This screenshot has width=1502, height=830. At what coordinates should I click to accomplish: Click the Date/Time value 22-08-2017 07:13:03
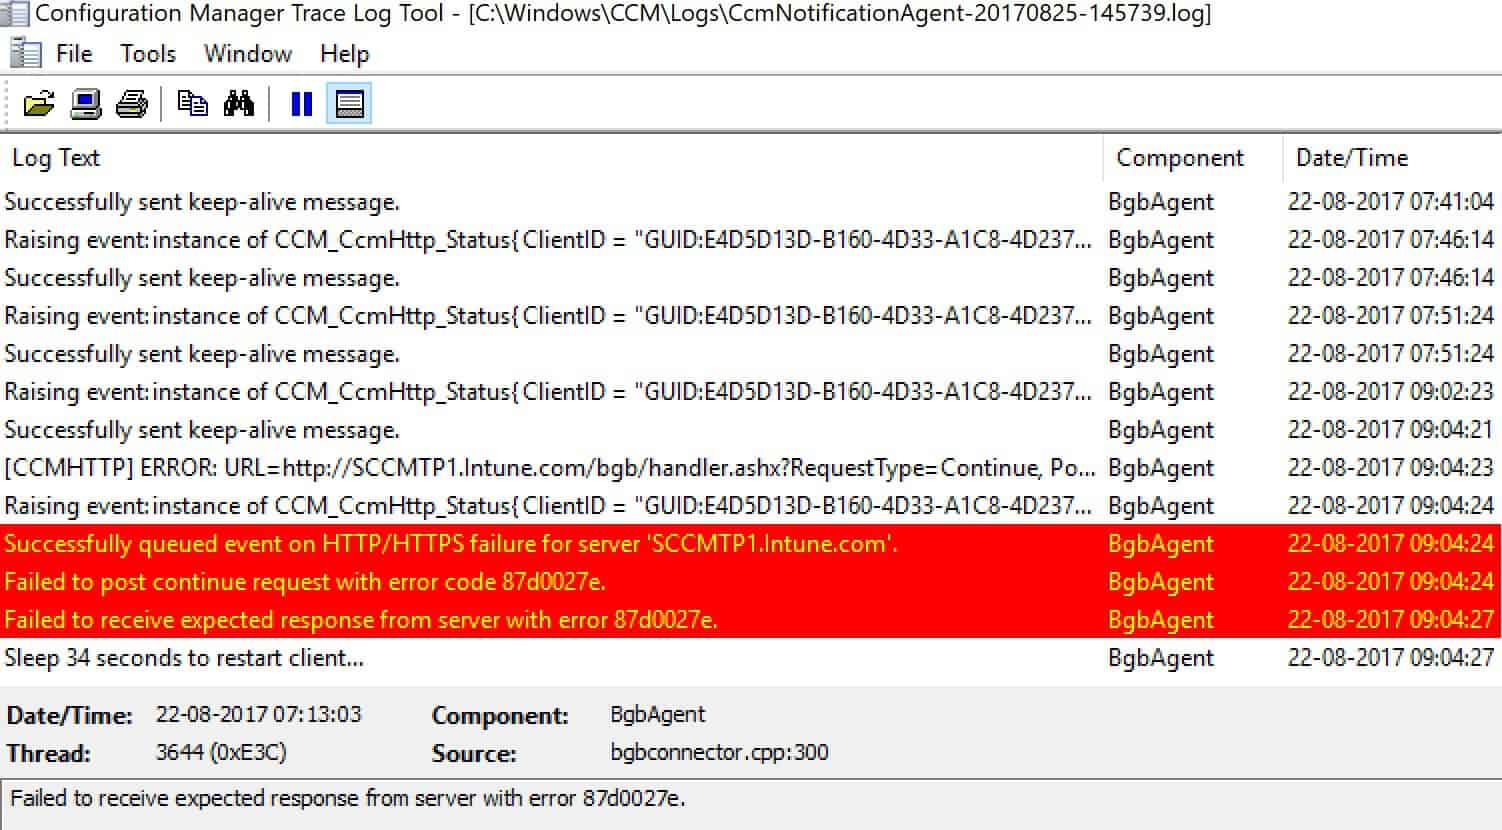(259, 715)
